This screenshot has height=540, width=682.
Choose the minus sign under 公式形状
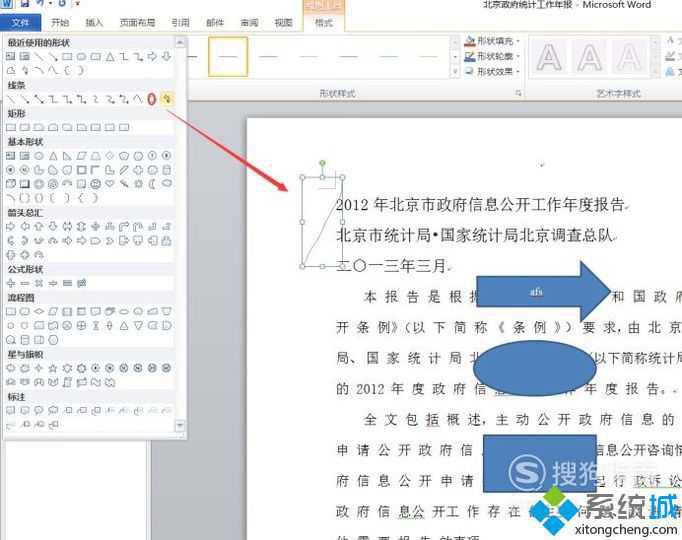(x=25, y=283)
